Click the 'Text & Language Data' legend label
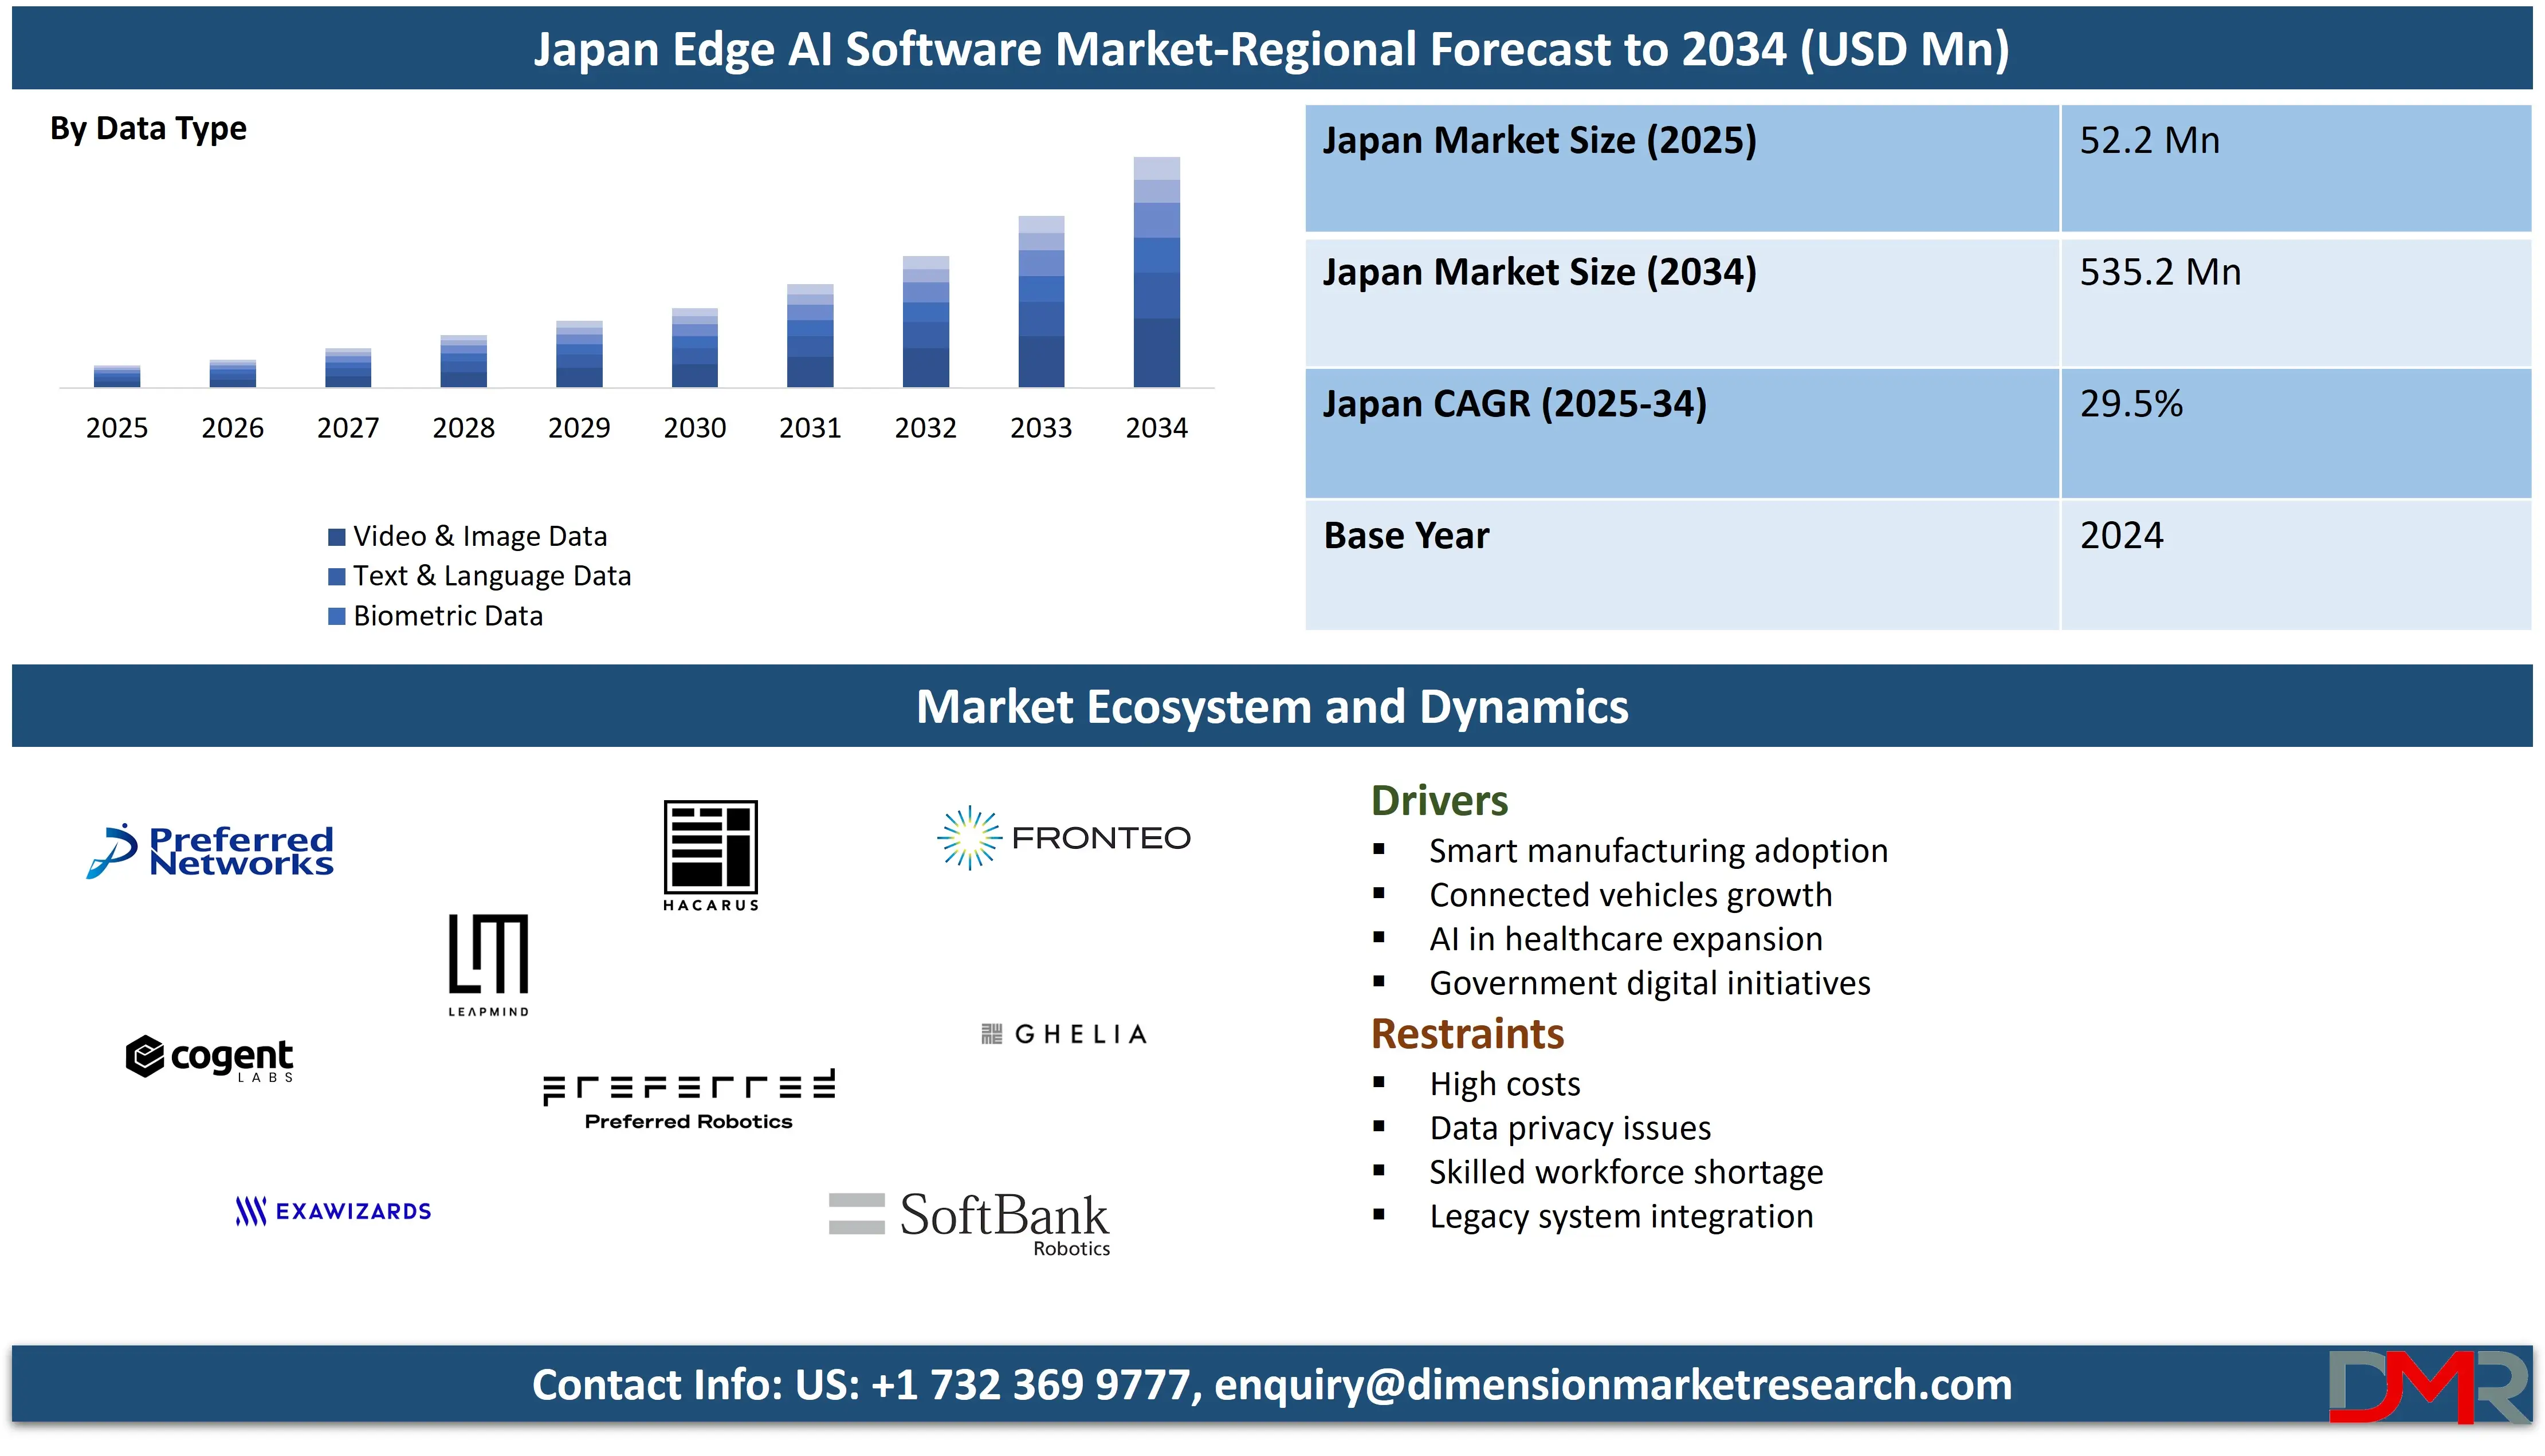This screenshot has width=2545, height=1456. tap(491, 576)
